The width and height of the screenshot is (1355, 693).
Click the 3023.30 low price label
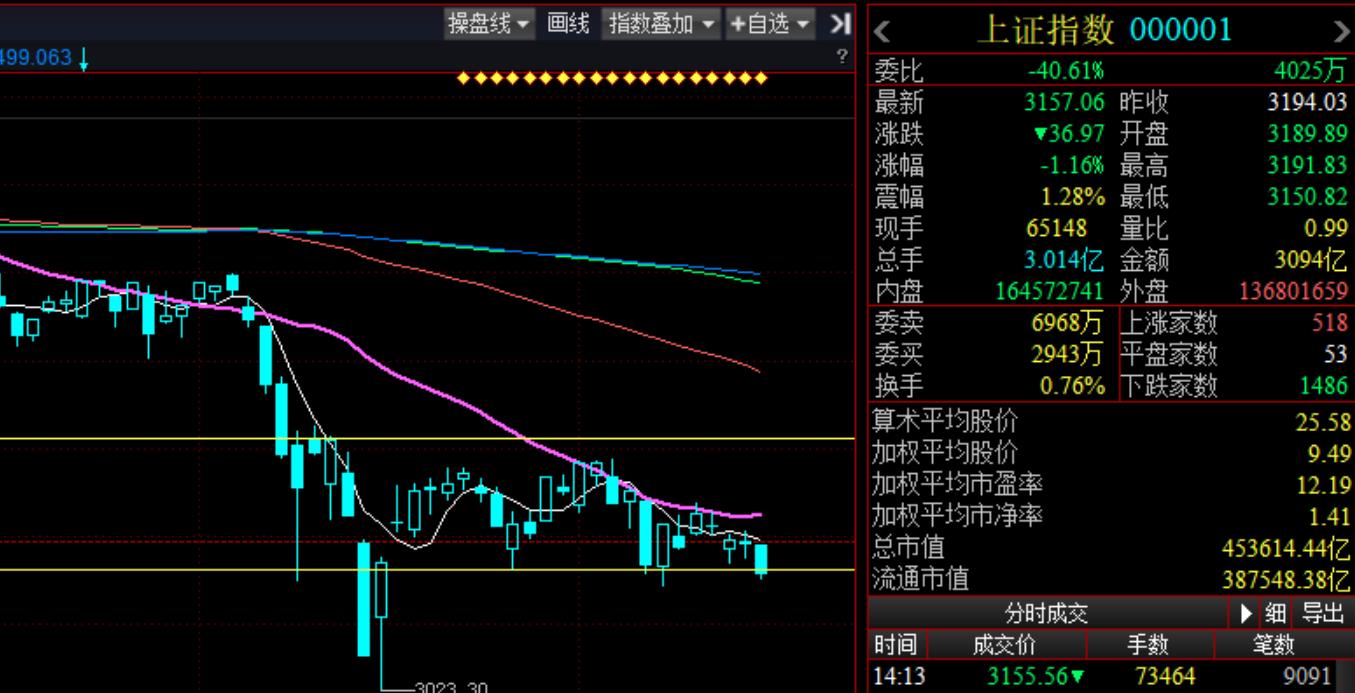[449, 688]
